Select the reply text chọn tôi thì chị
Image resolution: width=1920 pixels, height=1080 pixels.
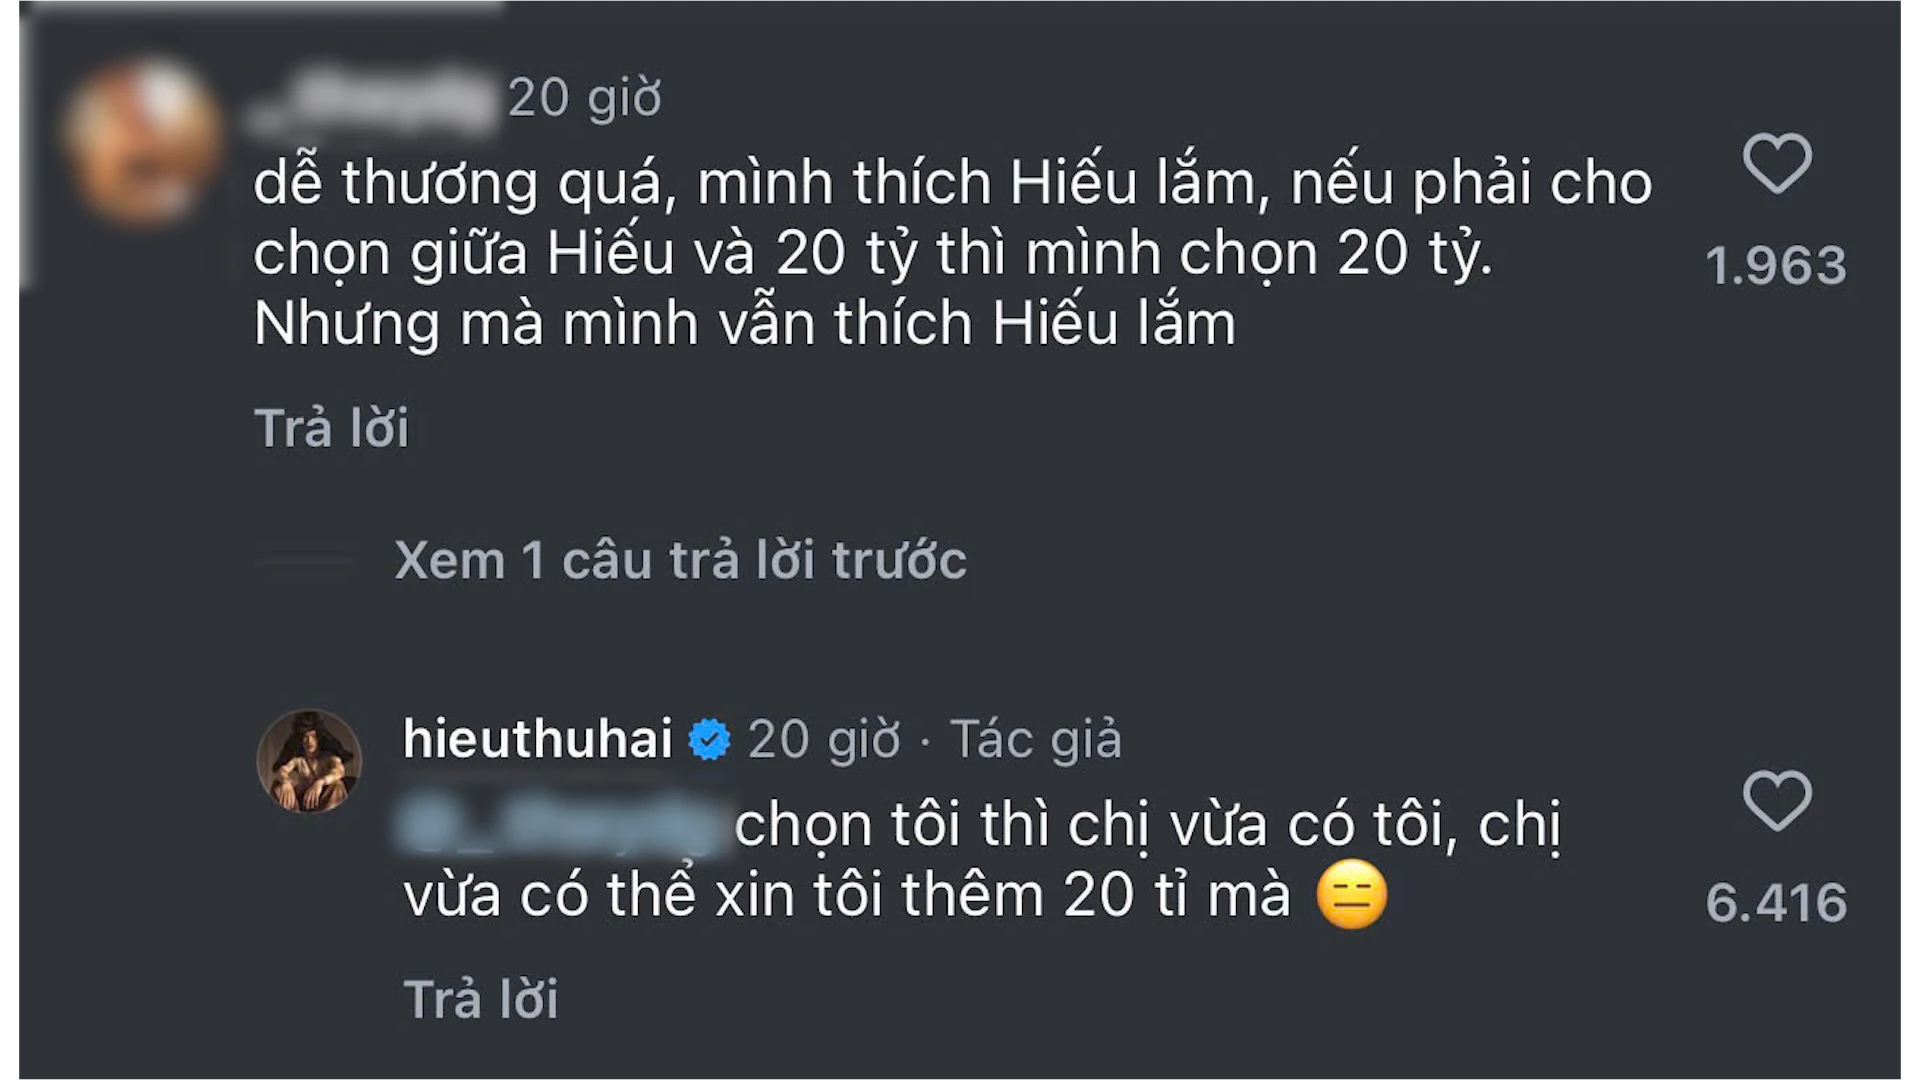pos(982,860)
